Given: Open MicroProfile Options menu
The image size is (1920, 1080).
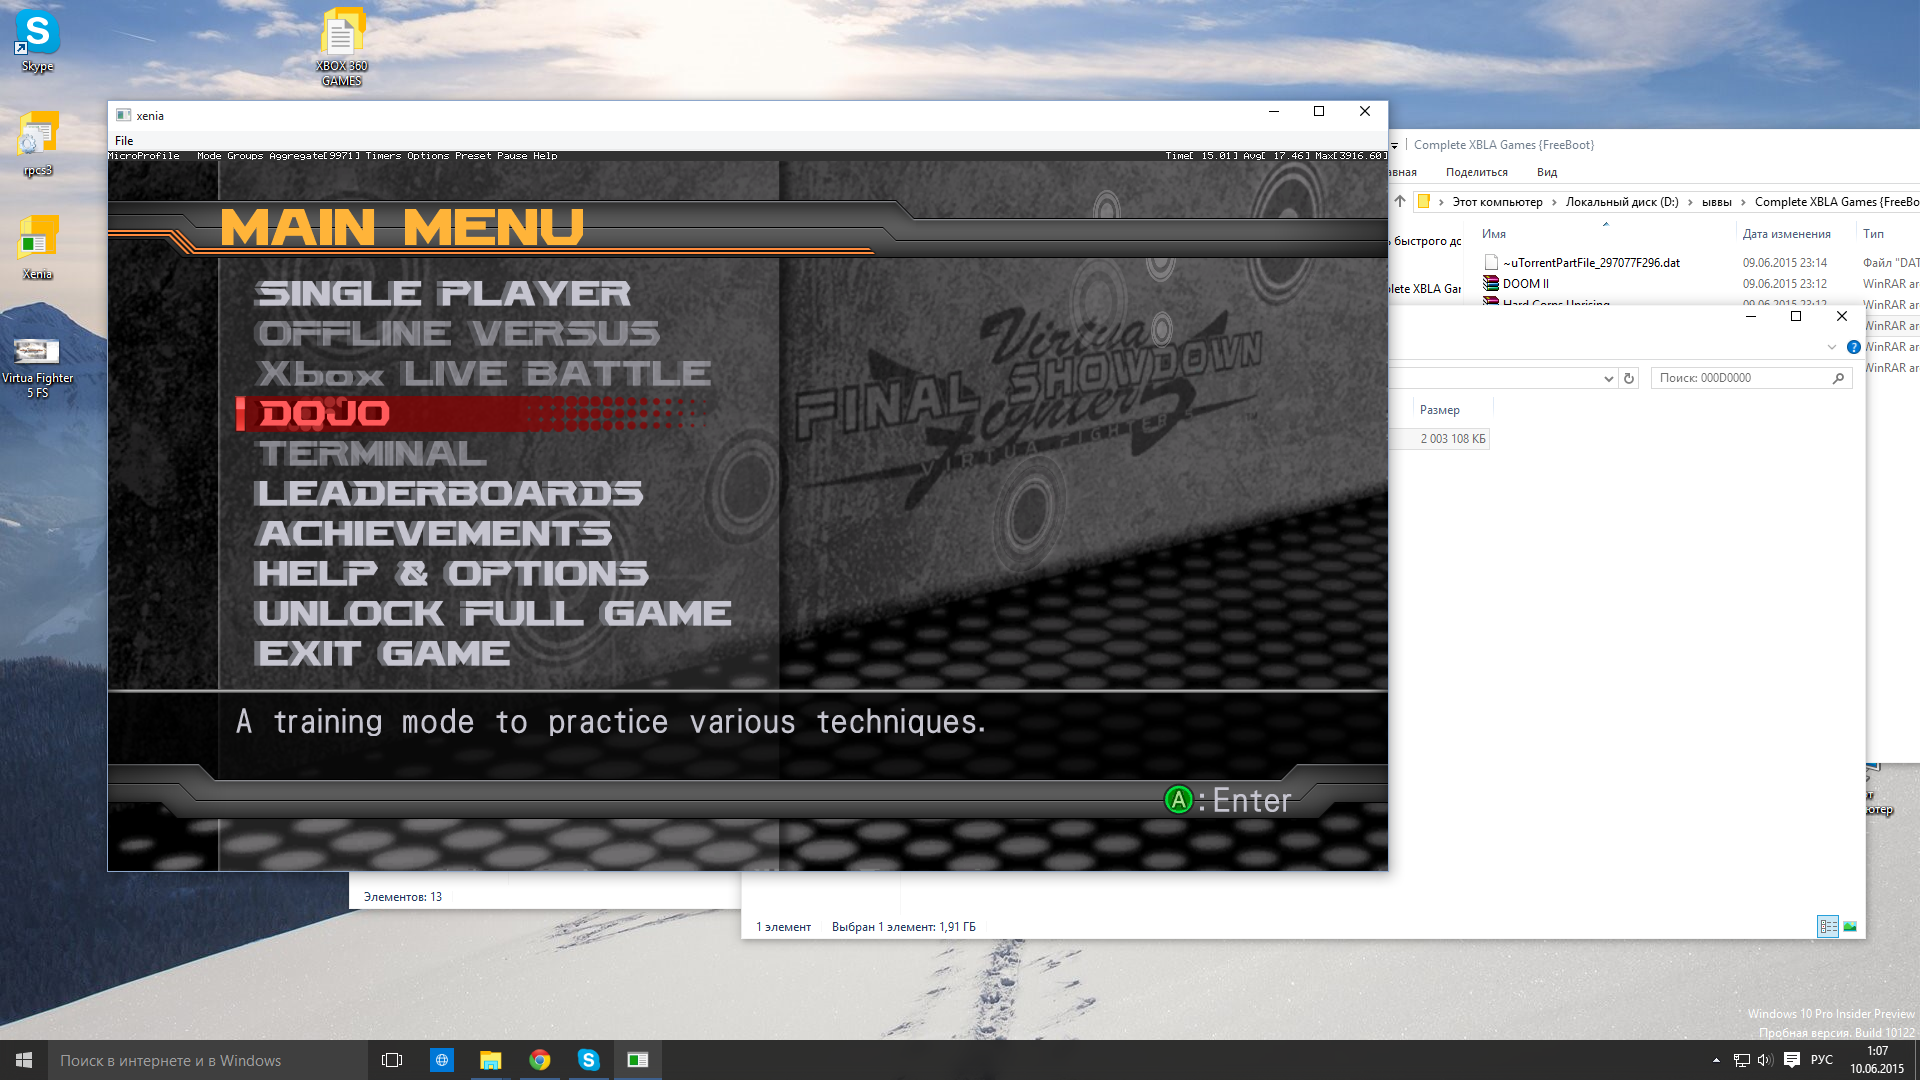Looking at the screenshot, I should point(428,156).
